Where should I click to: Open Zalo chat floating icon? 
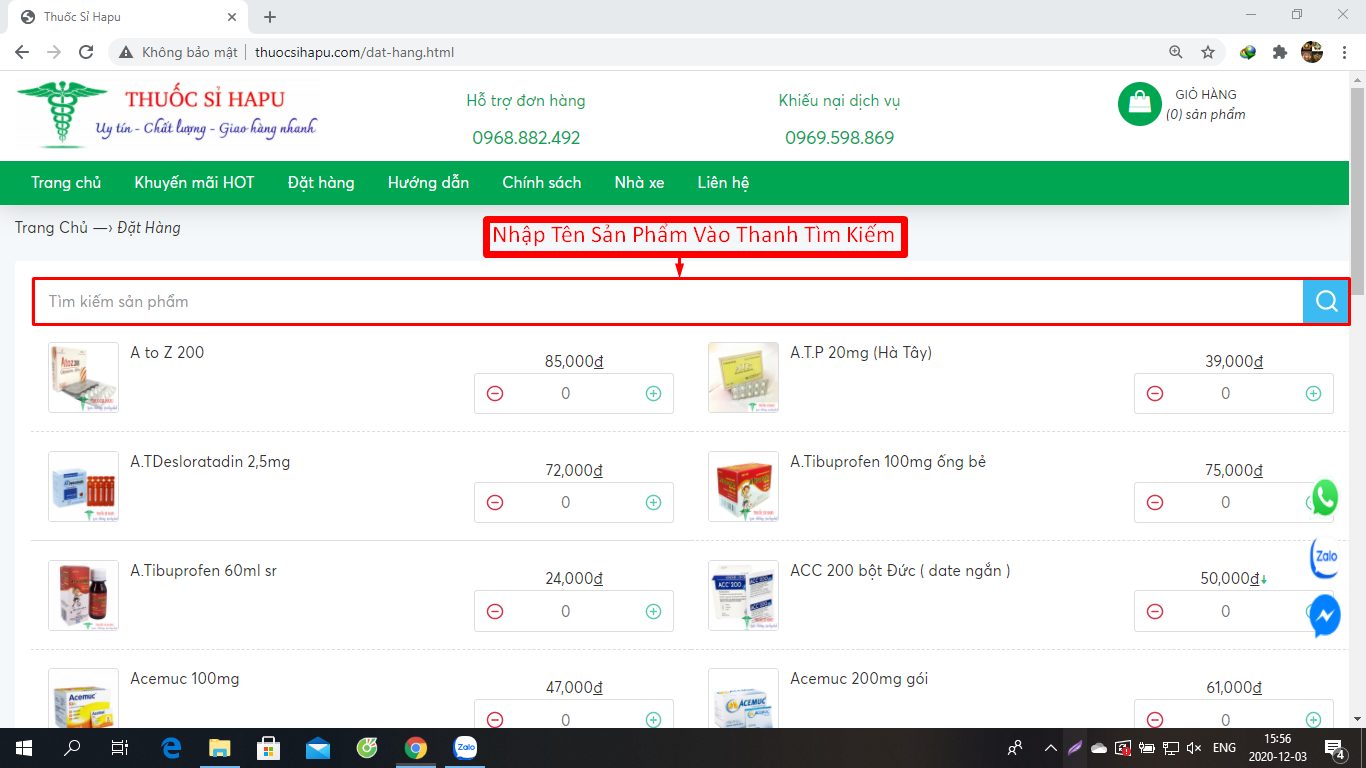point(1325,557)
